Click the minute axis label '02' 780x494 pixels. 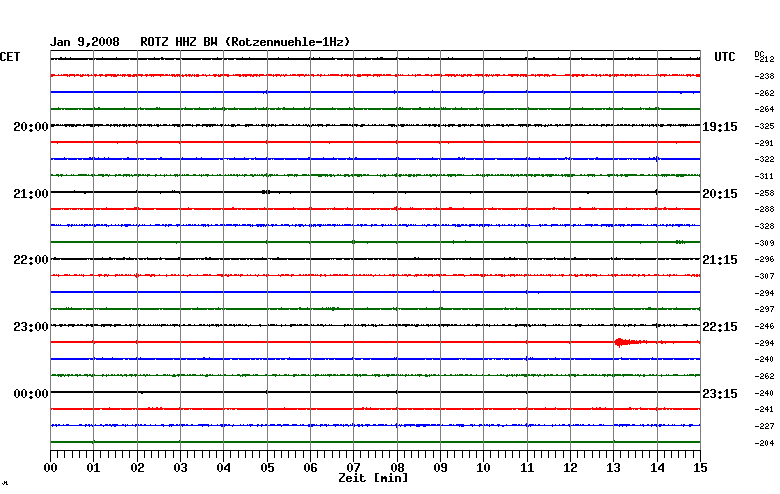pos(137,468)
